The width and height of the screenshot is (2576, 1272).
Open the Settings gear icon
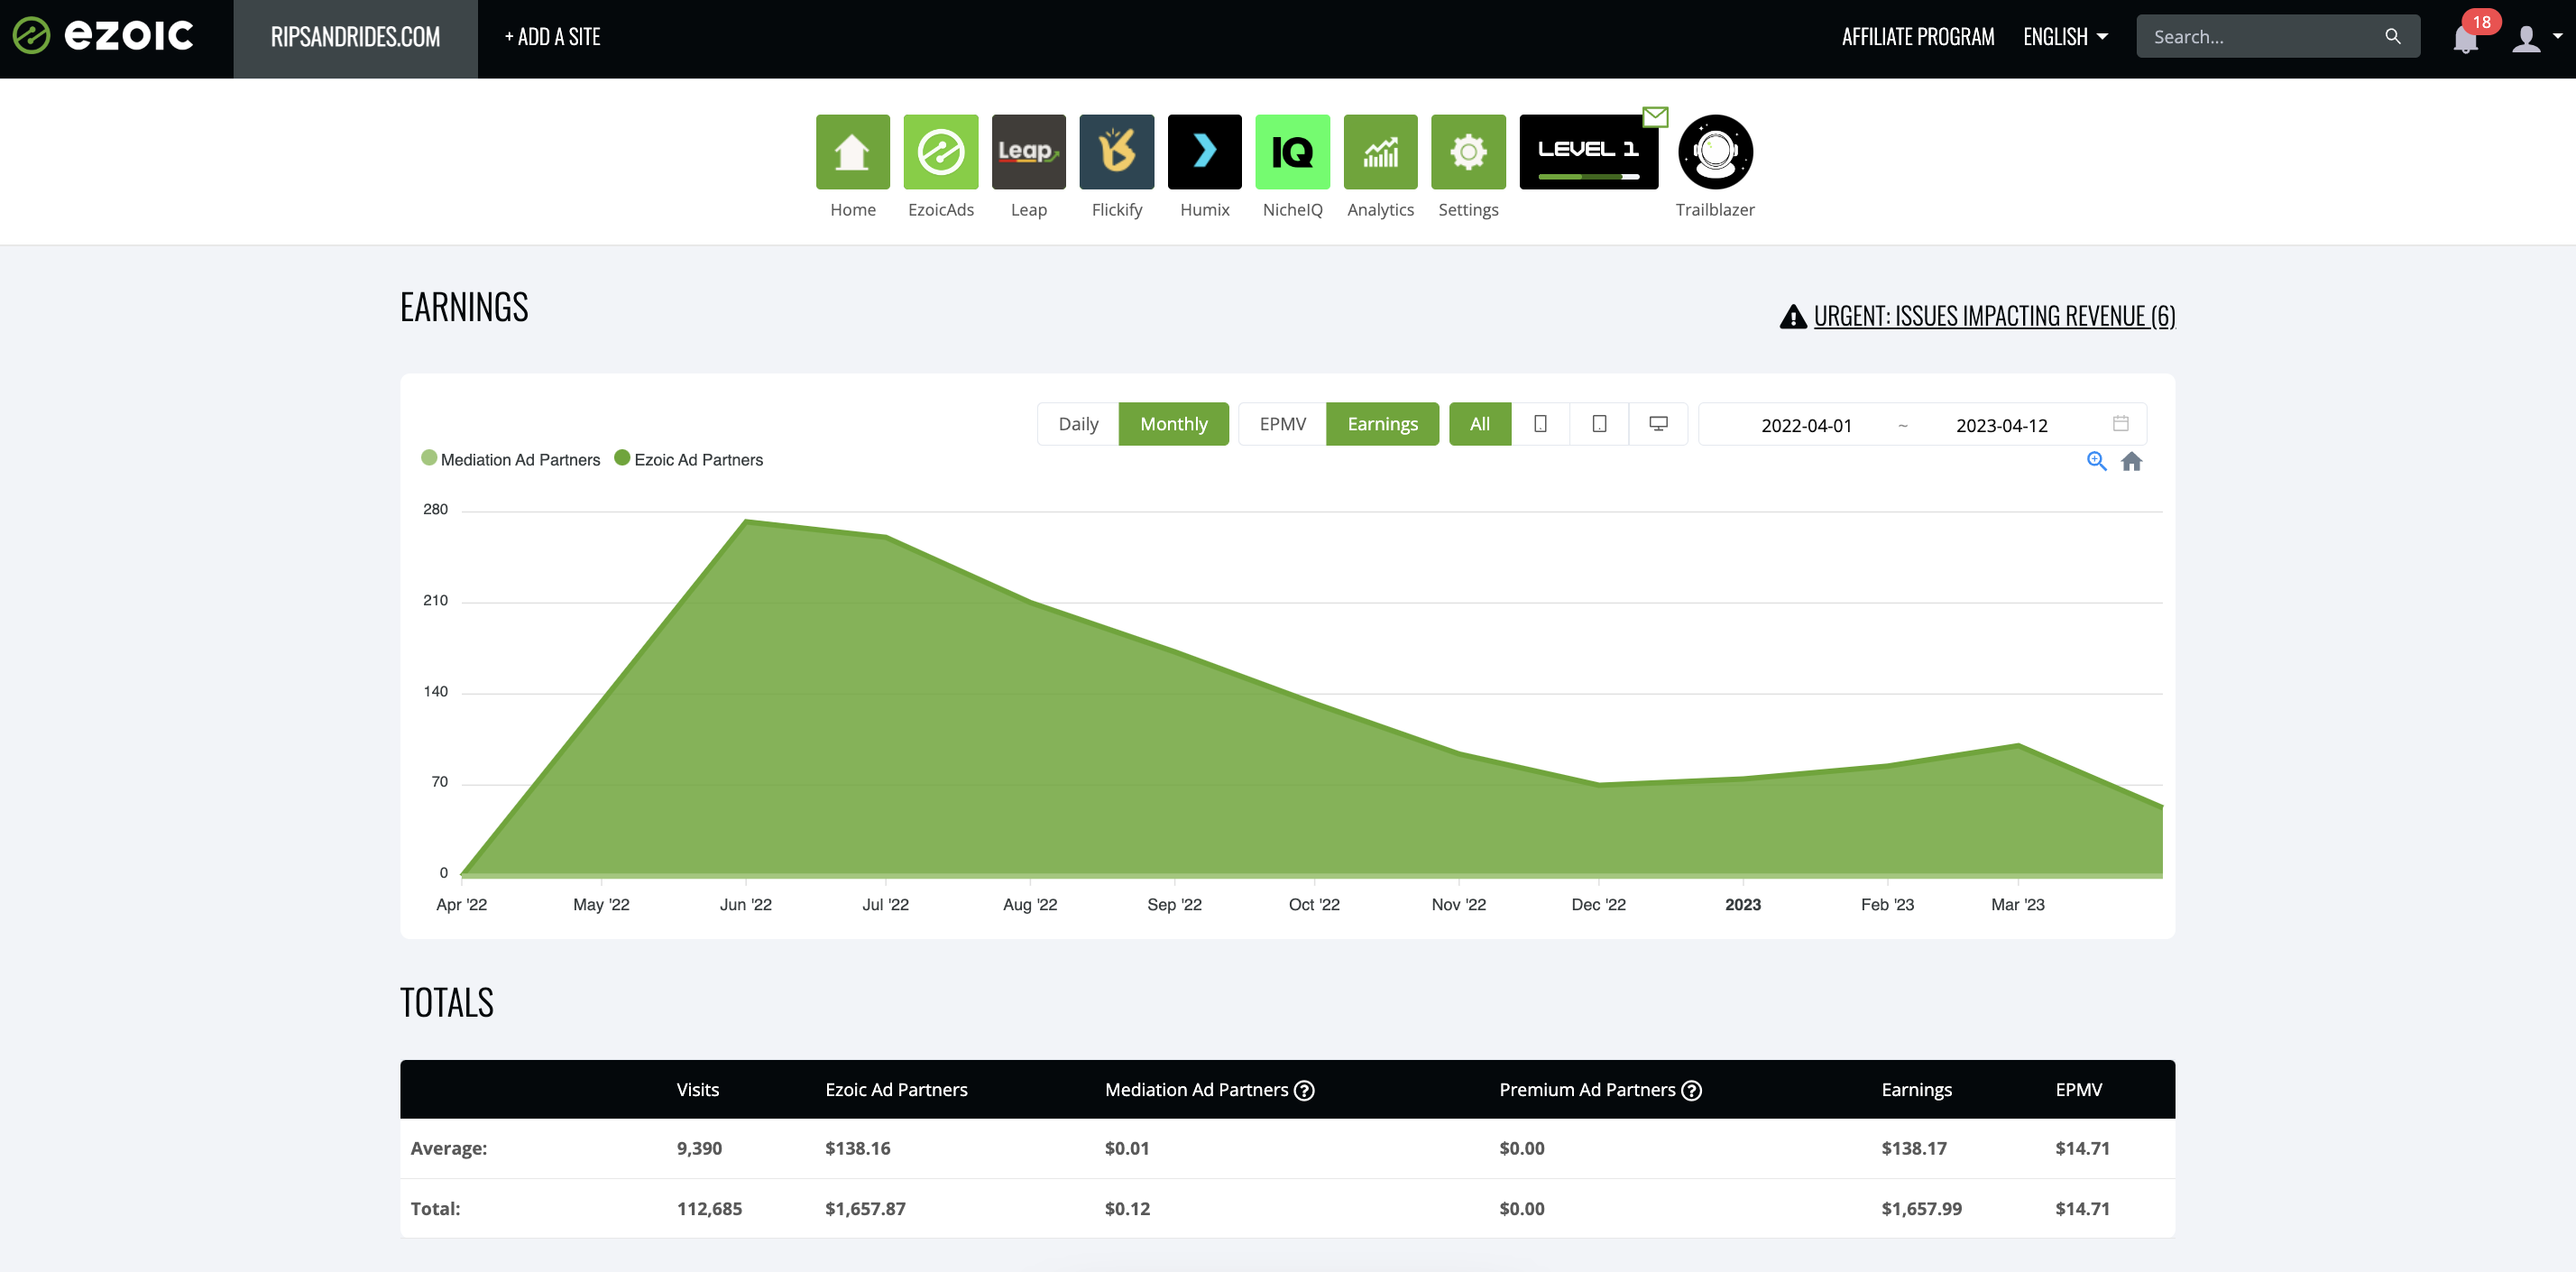(x=1468, y=151)
